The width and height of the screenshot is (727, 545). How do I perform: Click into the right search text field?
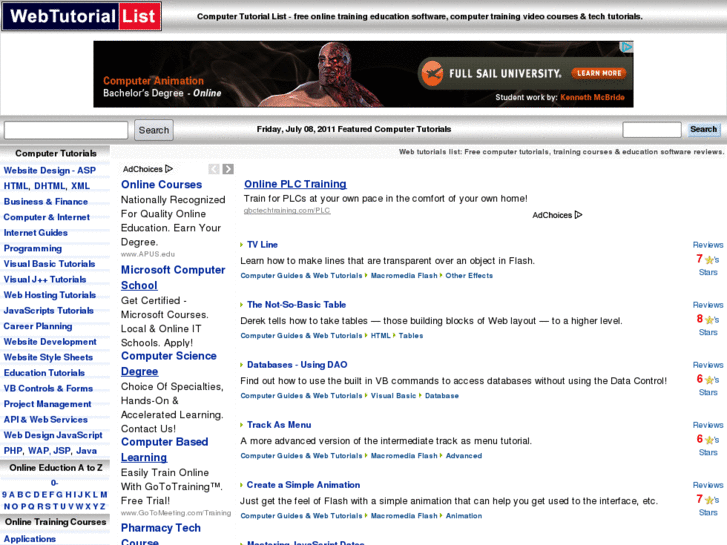(652, 129)
